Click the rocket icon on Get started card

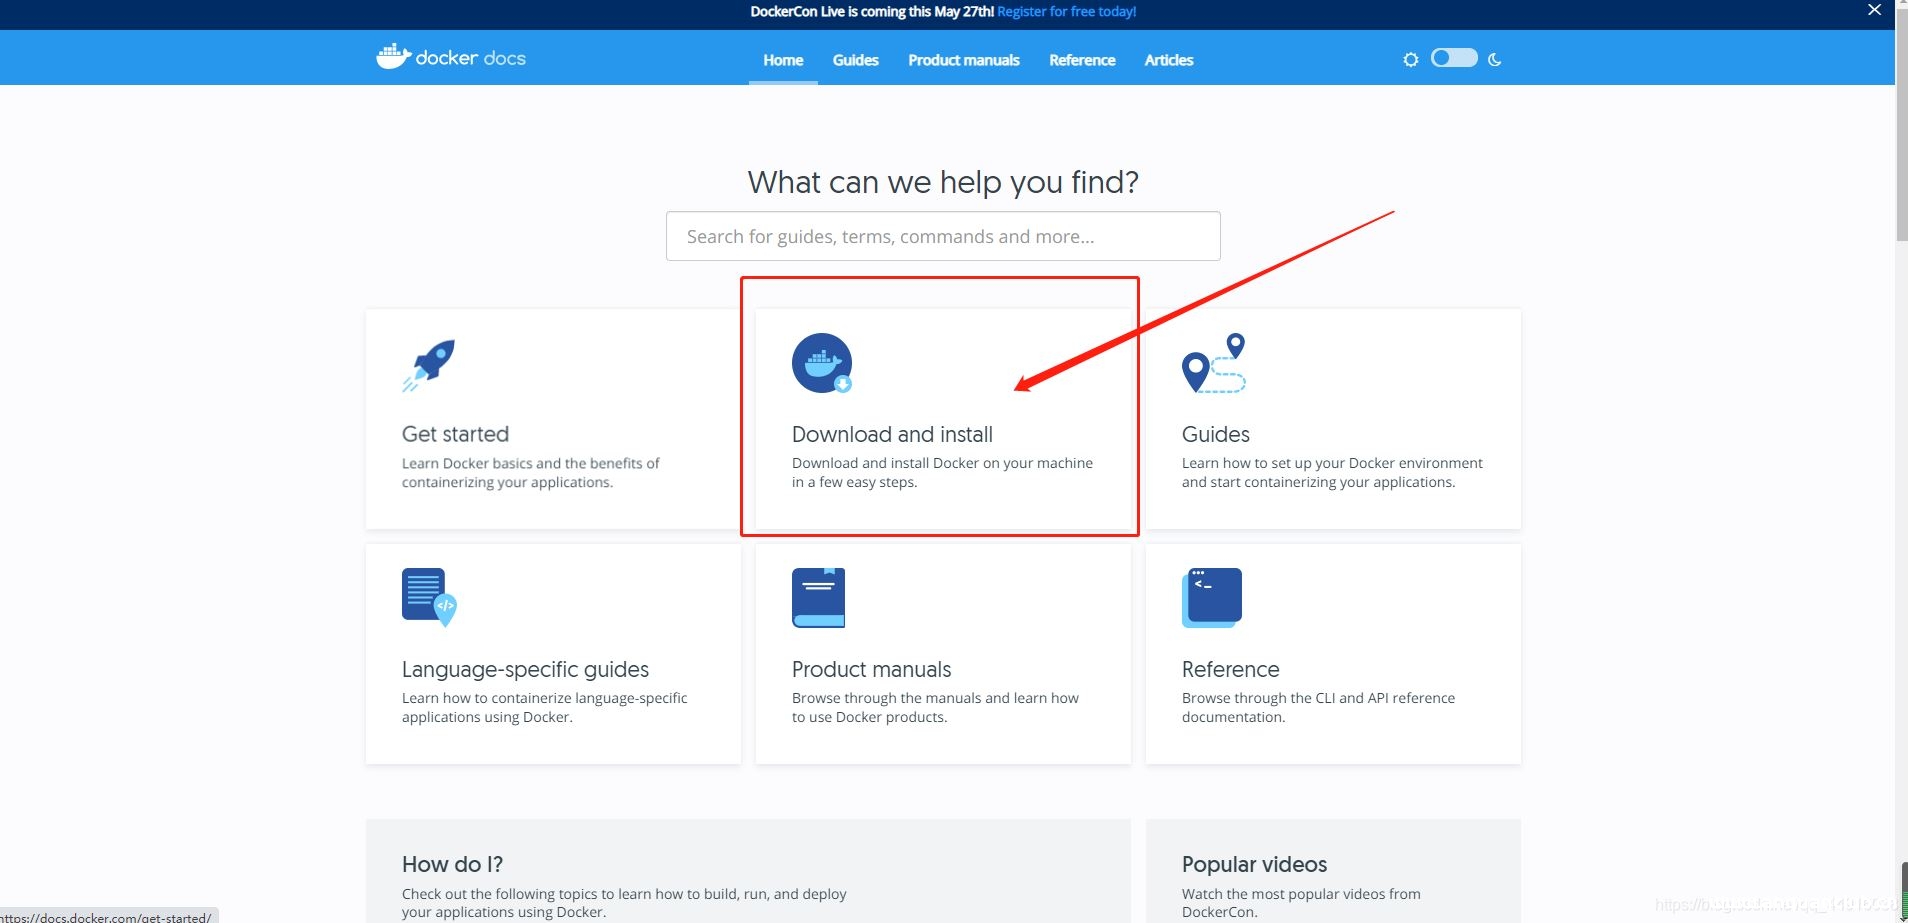pyautogui.click(x=430, y=363)
